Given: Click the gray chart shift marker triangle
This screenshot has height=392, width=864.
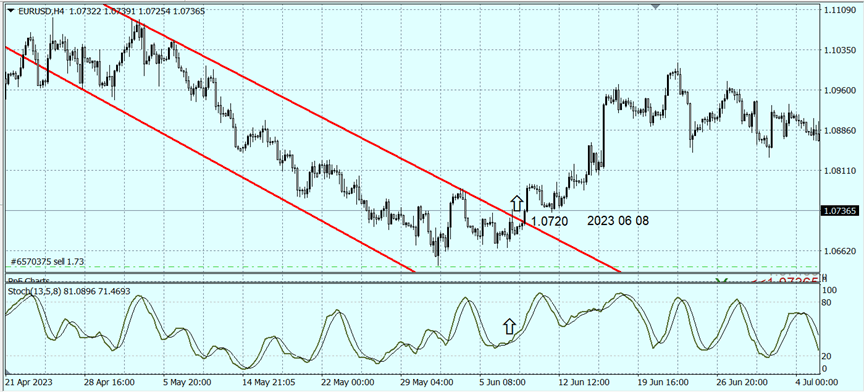Looking at the screenshot, I should tap(655, 7).
